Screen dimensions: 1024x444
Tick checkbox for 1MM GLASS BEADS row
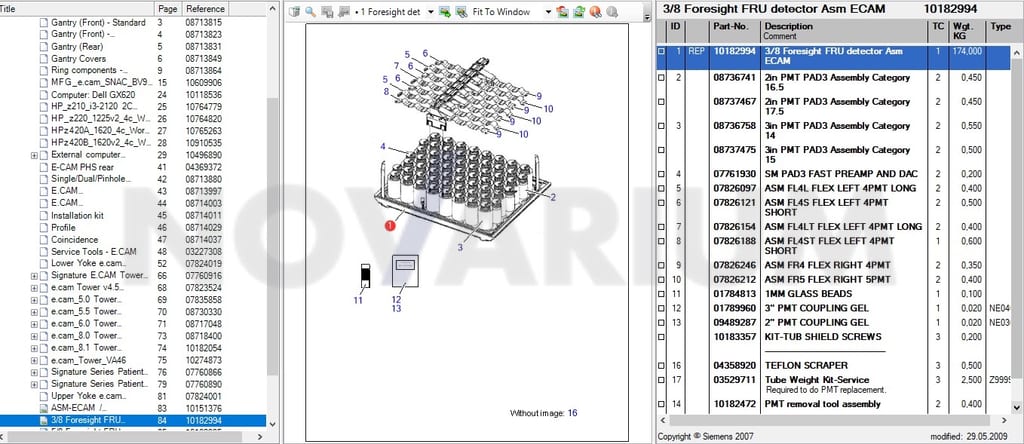coord(662,294)
